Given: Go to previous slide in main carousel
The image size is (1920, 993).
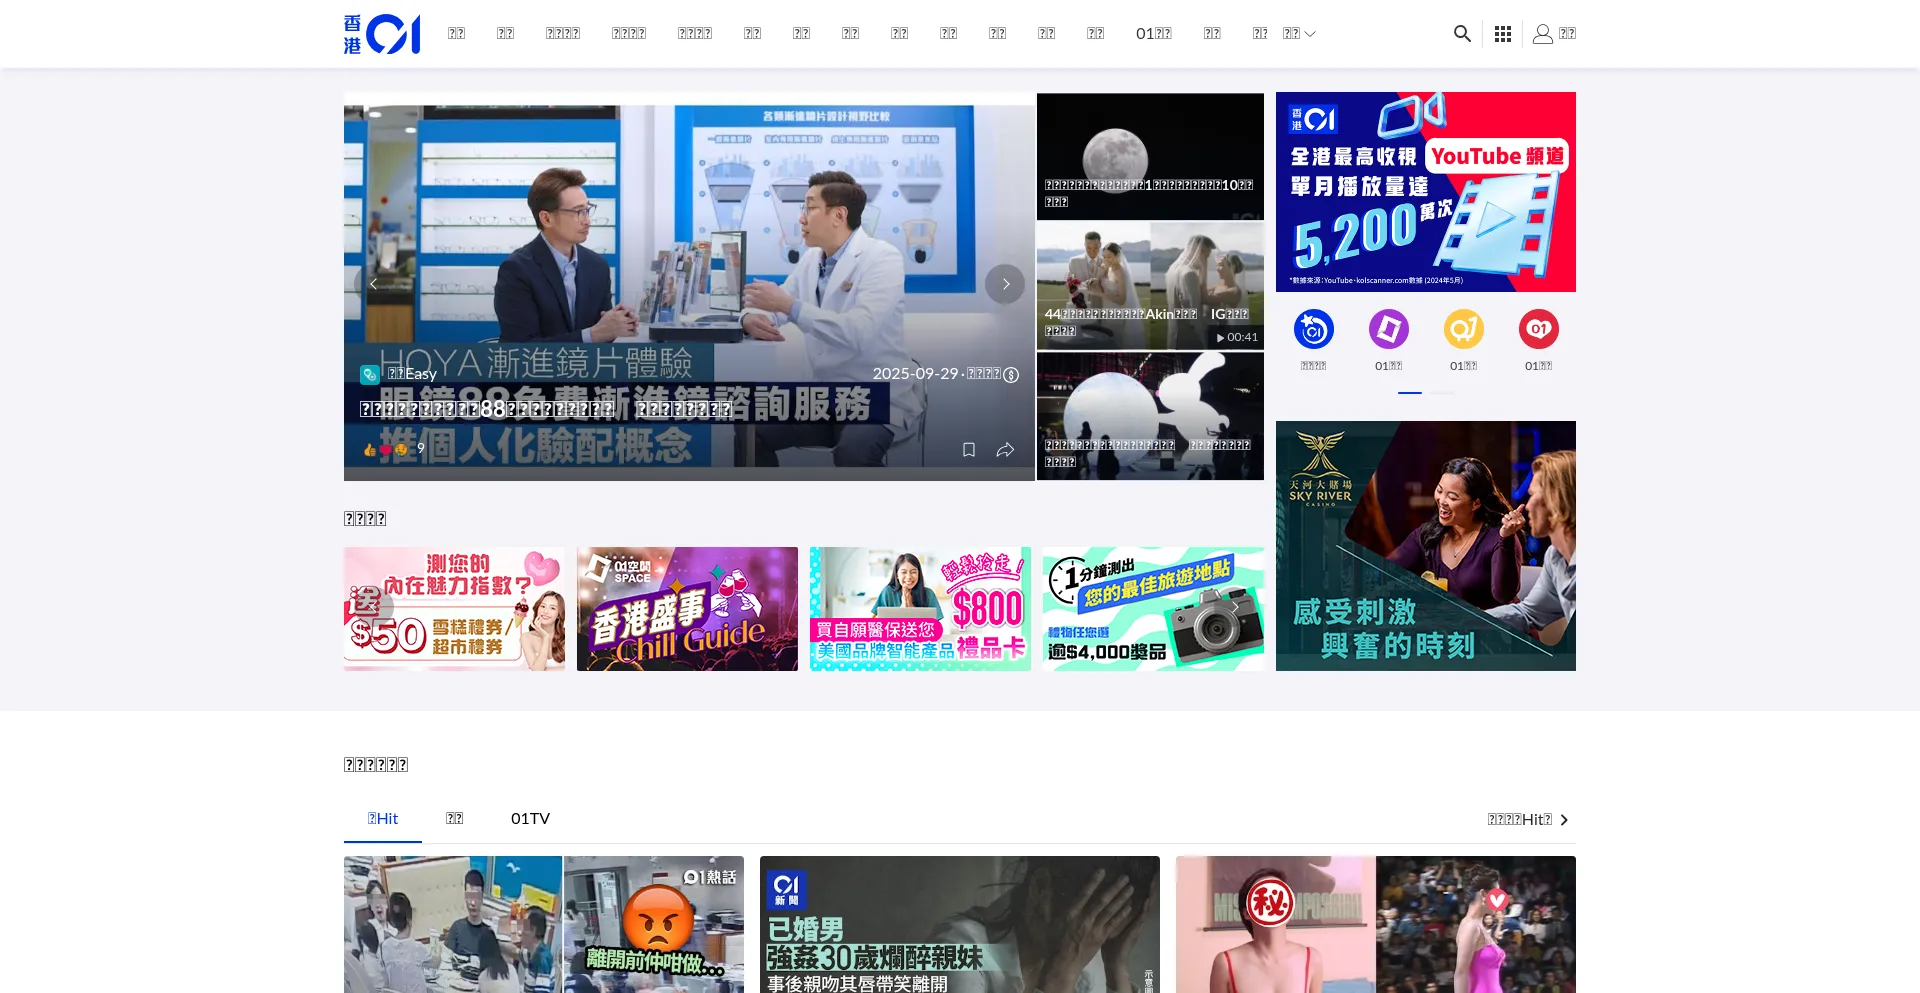Looking at the screenshot, I should click(373, 284).
